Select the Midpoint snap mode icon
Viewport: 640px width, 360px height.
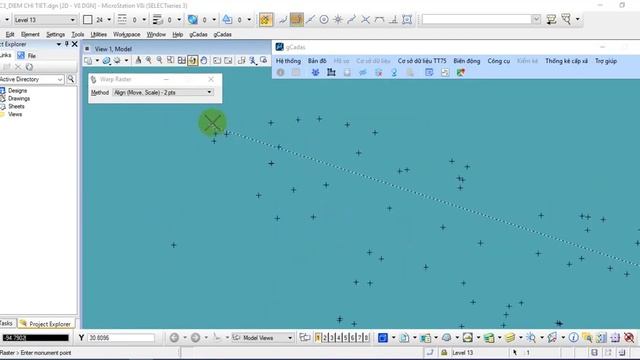pos(311,20)
